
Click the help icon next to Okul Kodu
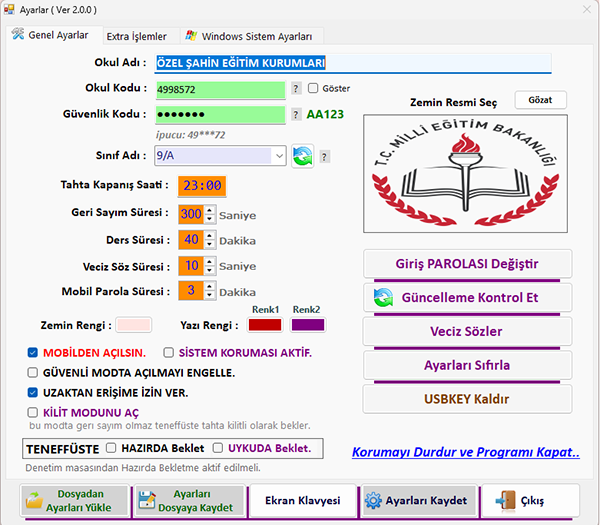pos(296,89)
